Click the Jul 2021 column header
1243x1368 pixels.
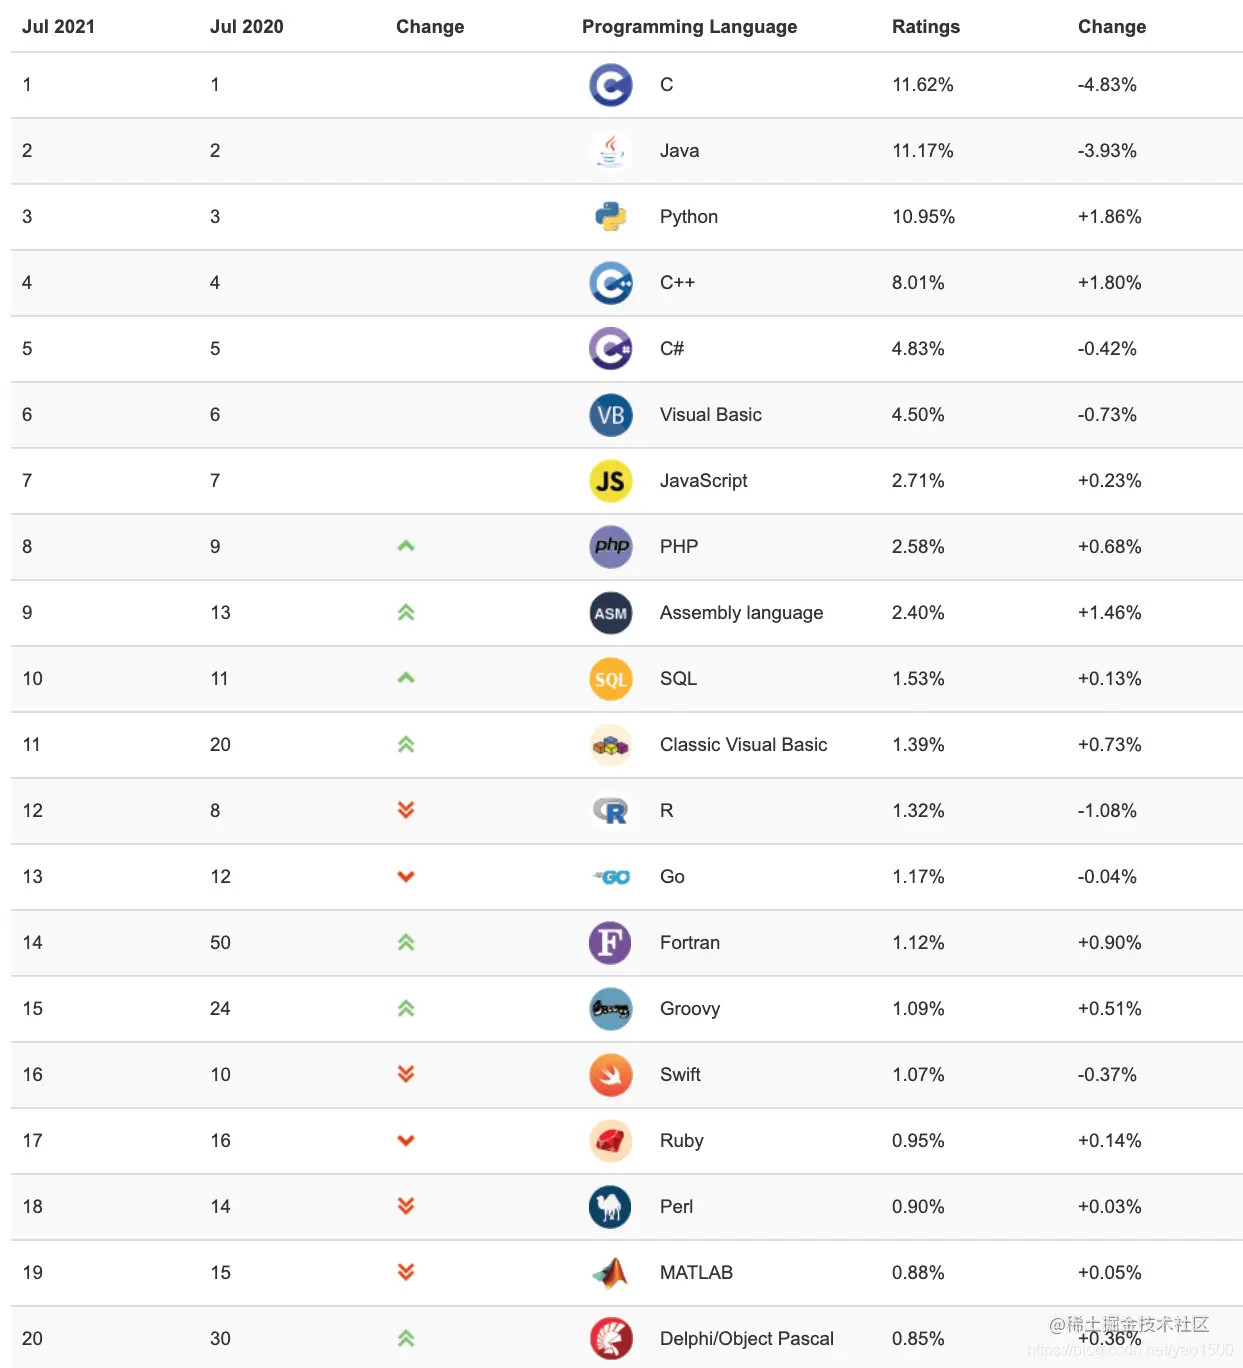[58, 27]
